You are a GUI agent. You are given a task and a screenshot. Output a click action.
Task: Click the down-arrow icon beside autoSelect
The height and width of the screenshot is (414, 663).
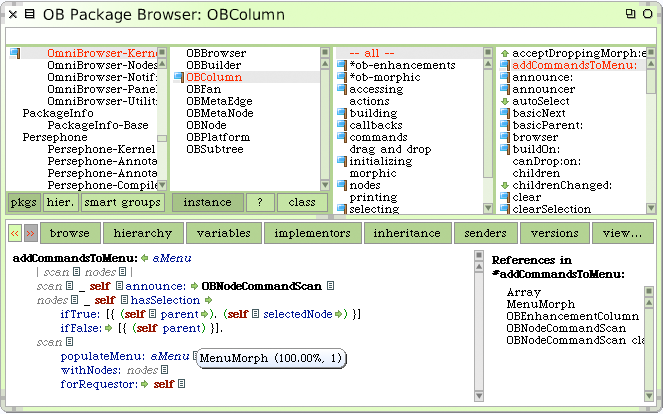pos(505,101)
